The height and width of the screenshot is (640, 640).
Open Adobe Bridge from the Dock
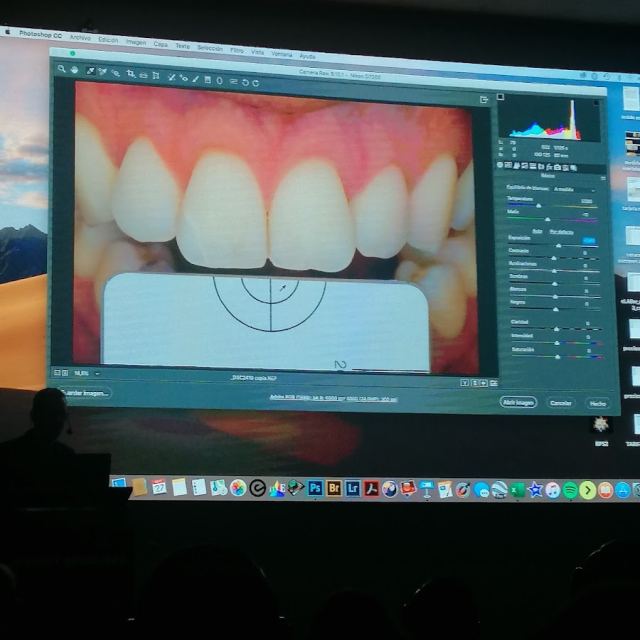coord(333,488)
